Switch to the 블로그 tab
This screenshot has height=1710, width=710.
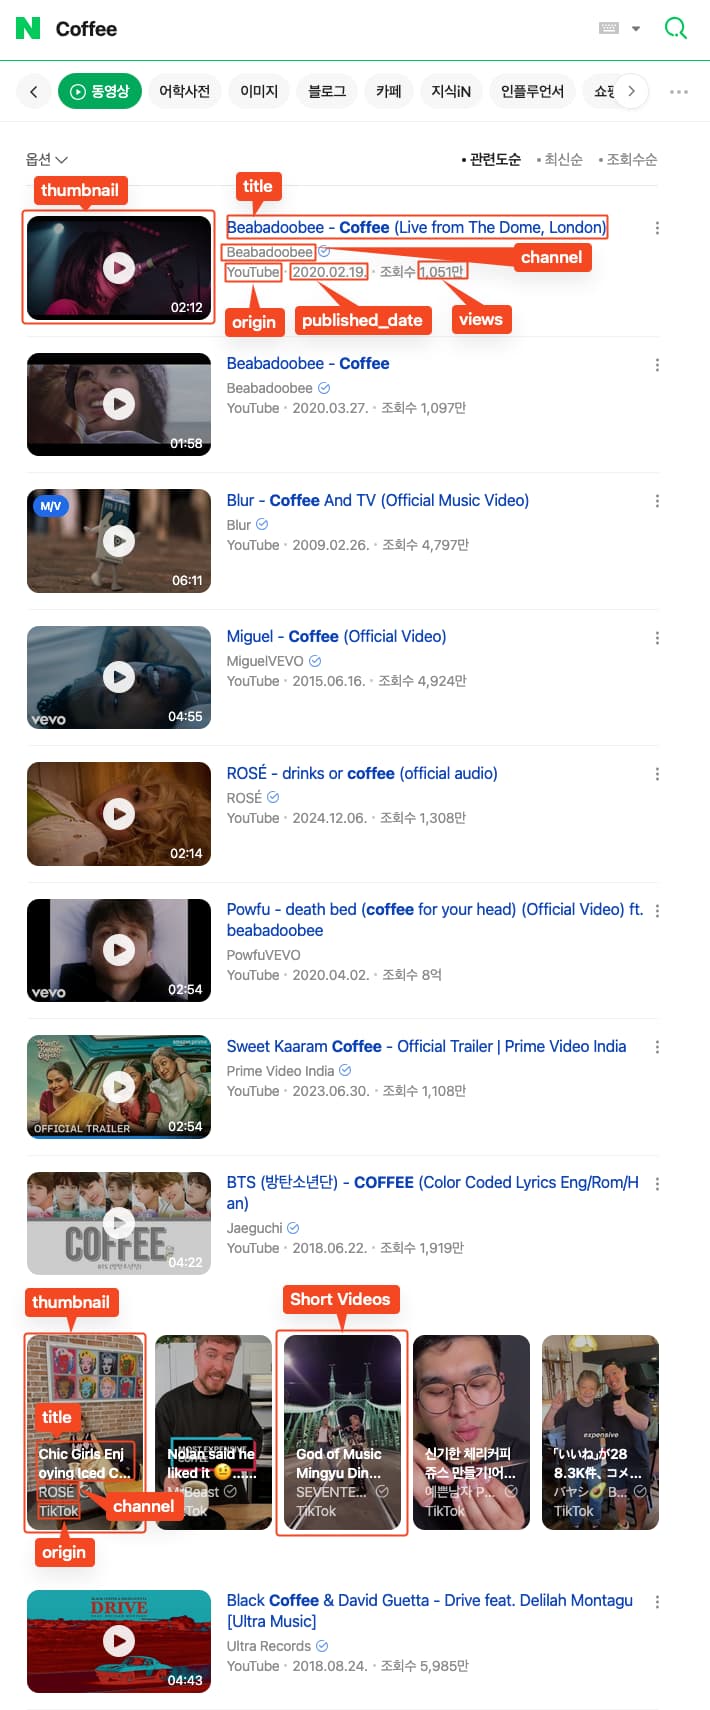coord(327,91)
